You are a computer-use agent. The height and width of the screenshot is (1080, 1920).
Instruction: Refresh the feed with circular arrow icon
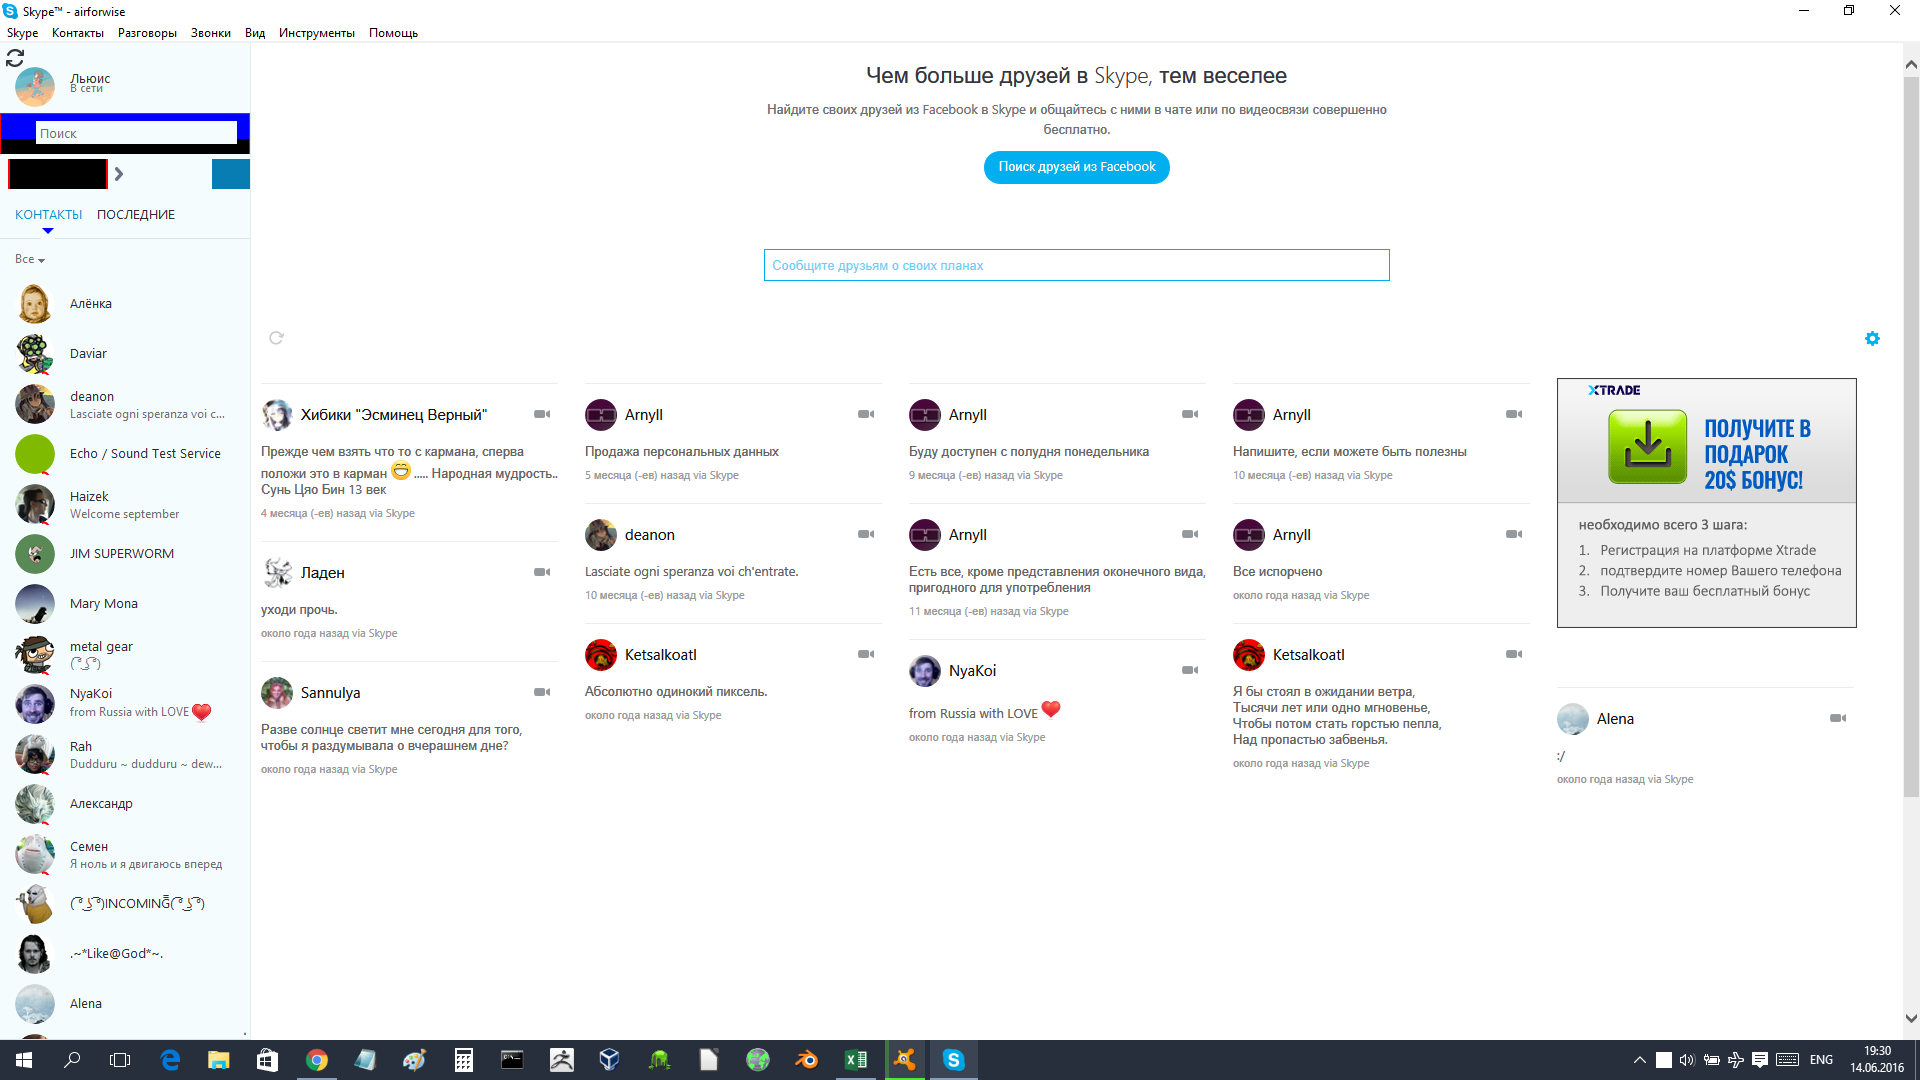click(x=276, y=338)
